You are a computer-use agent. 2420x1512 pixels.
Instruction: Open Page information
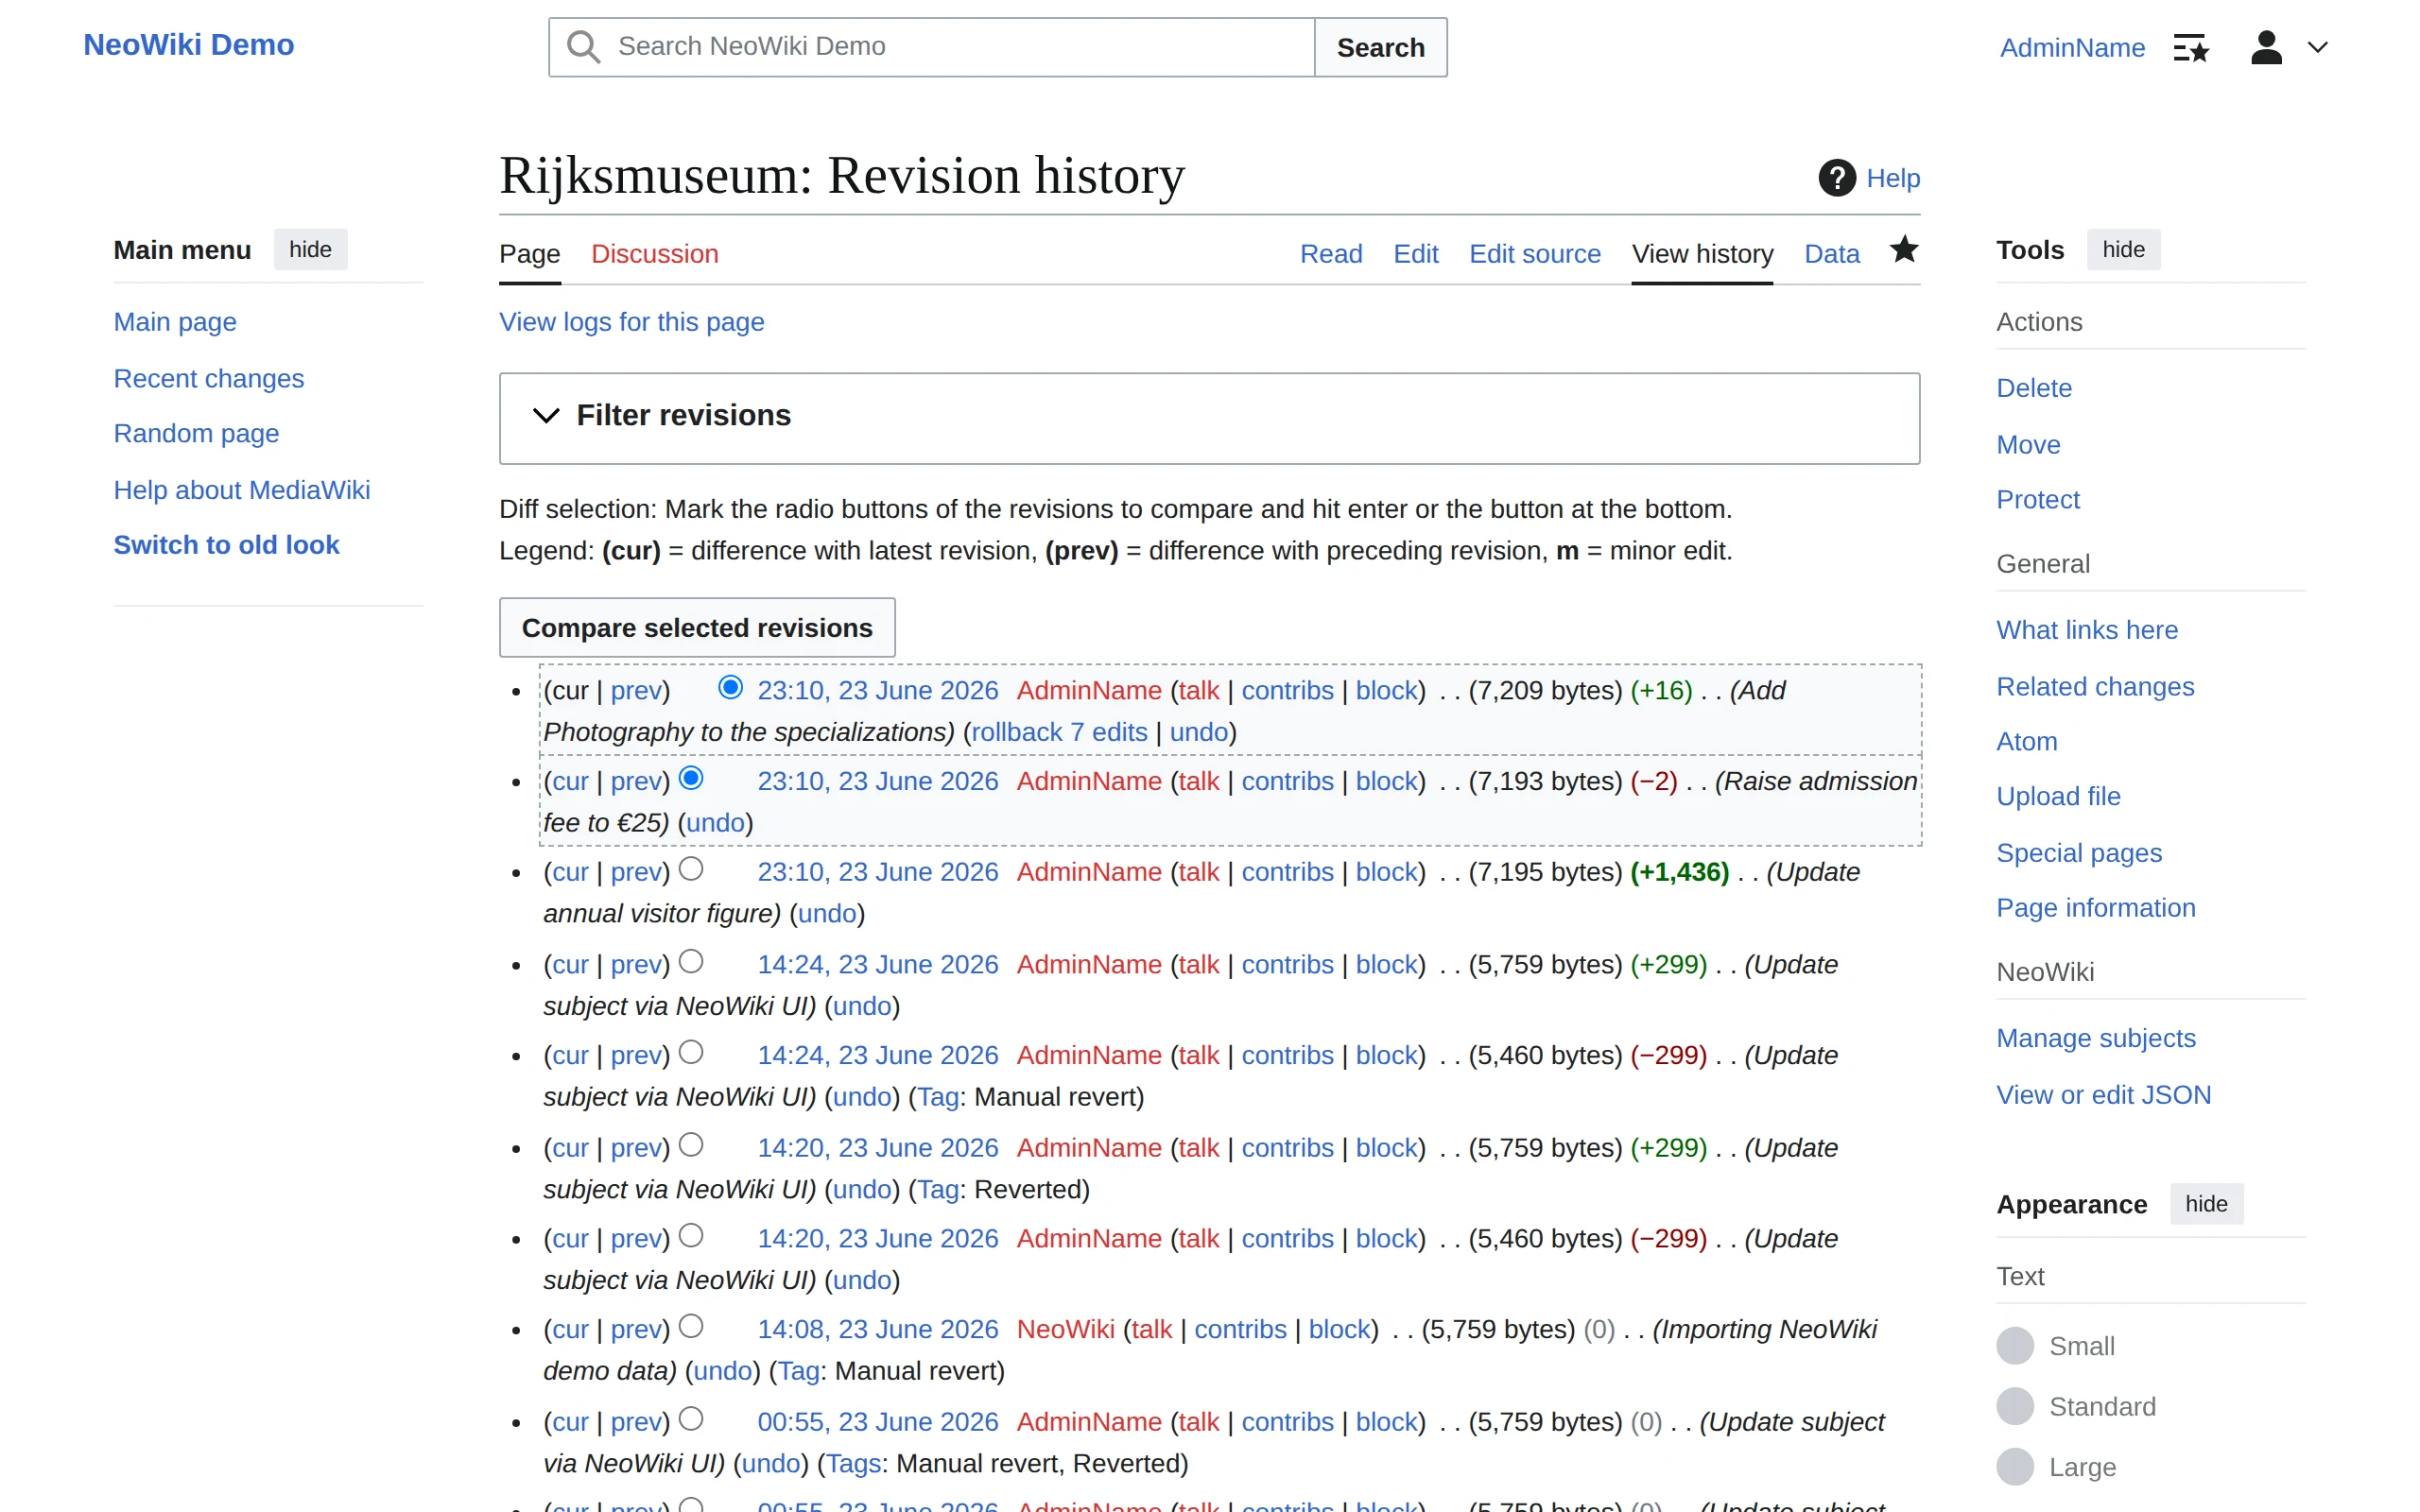click(x=2096, y=908)
